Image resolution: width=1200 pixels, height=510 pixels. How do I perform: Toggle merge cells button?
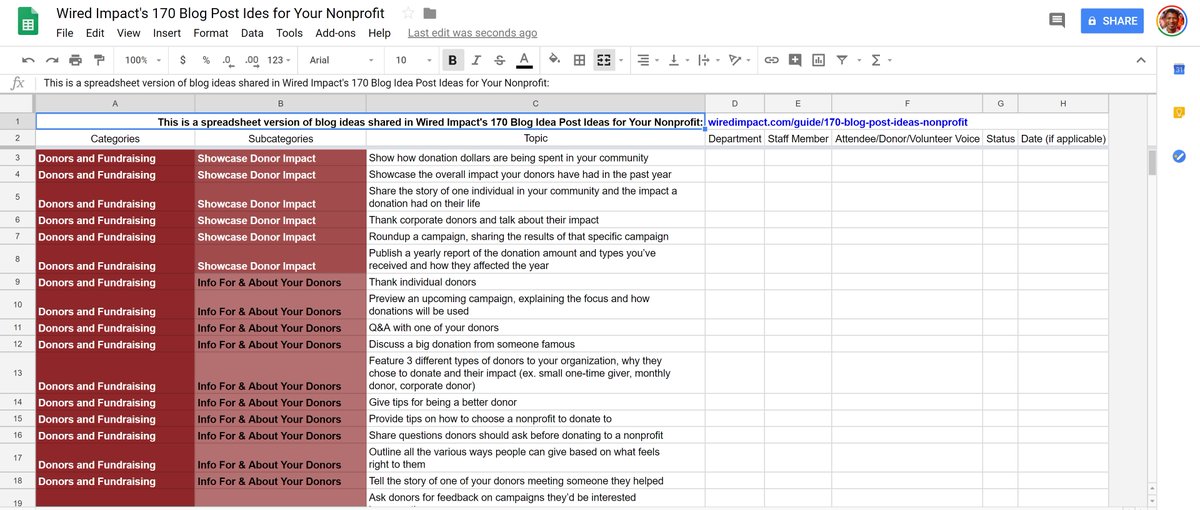(603, 60)
